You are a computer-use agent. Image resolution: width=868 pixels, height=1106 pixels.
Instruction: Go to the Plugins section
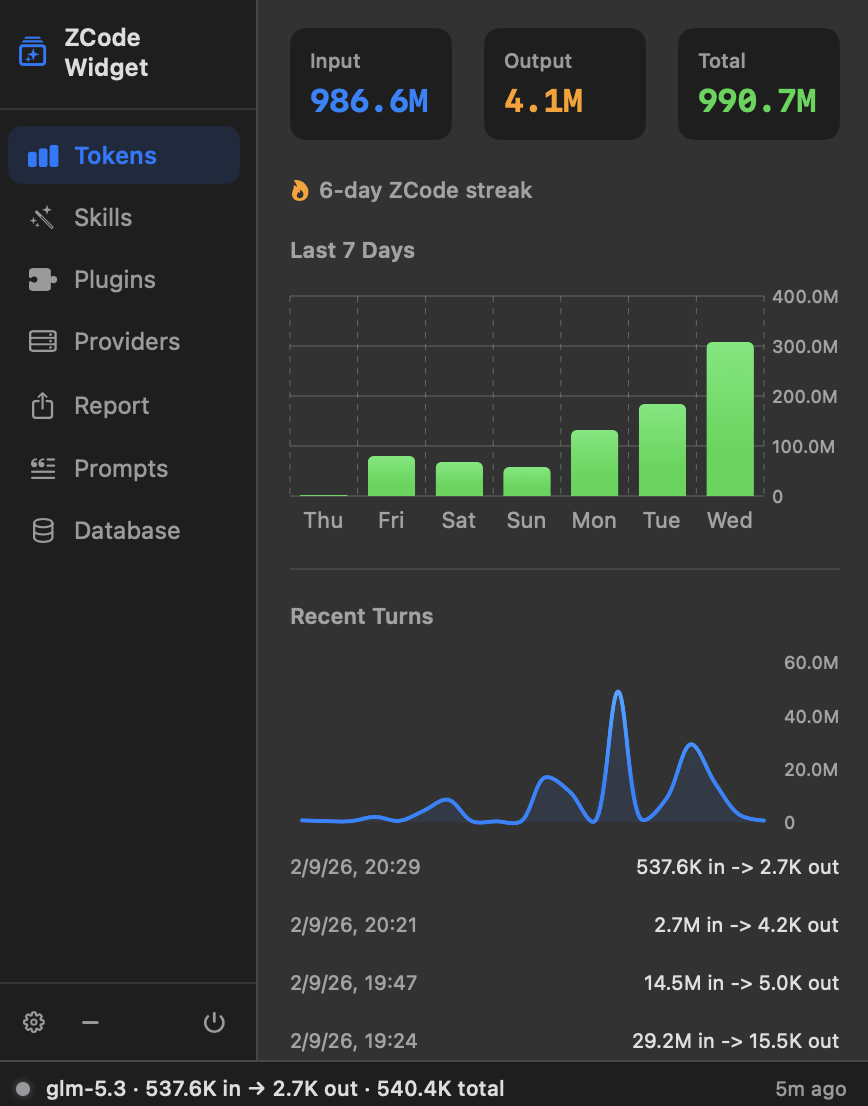124,279
